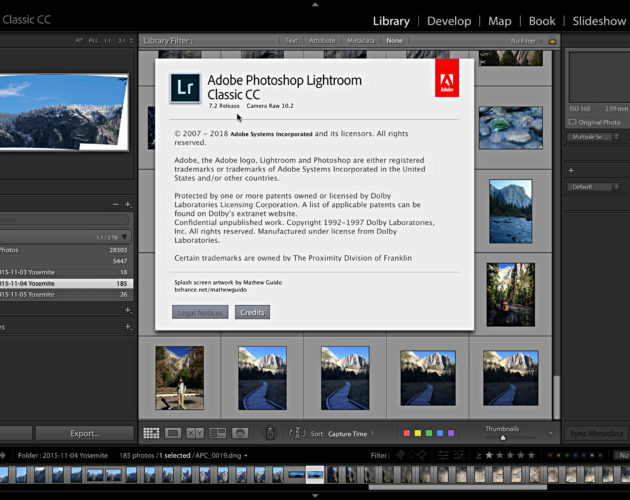Select the 15-11-05 Yosemite folder
This screenshot has width=630, height=500.
click(66, 295)
